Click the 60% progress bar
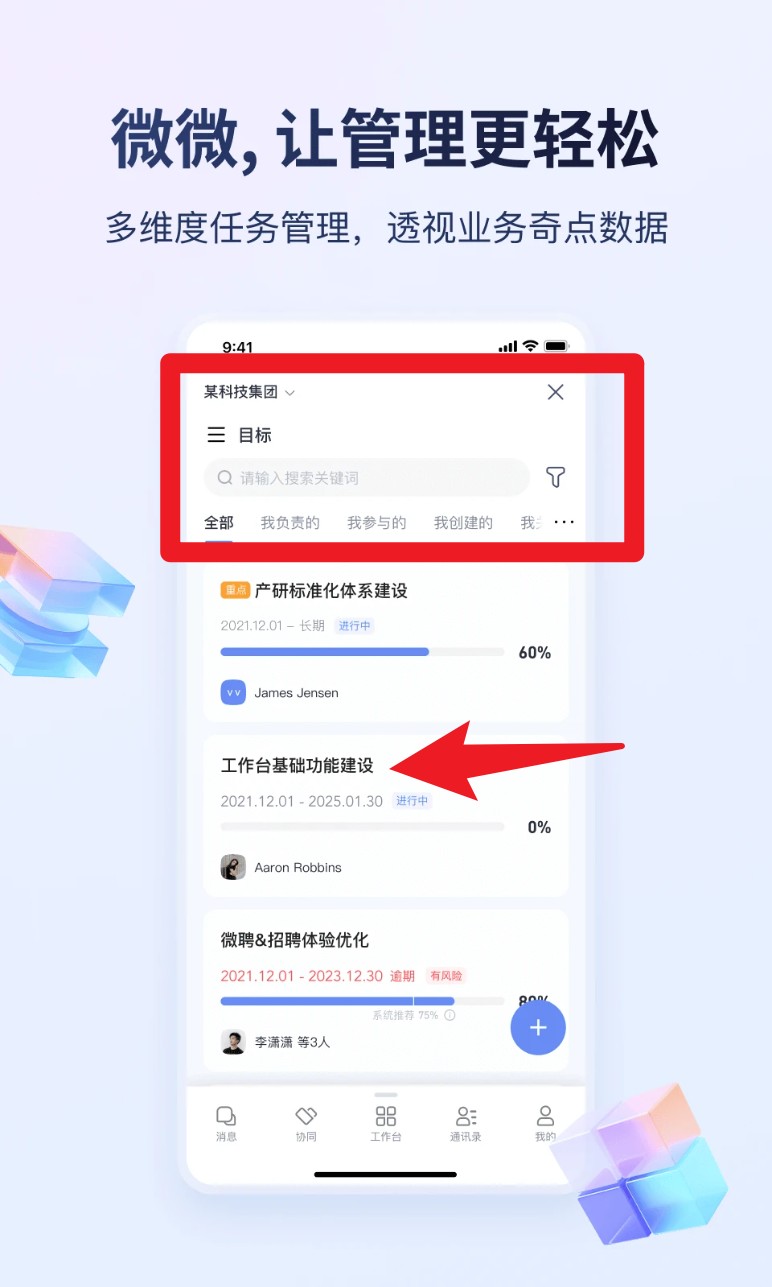This screenshot has width=772, height=1287. point(362,652)
